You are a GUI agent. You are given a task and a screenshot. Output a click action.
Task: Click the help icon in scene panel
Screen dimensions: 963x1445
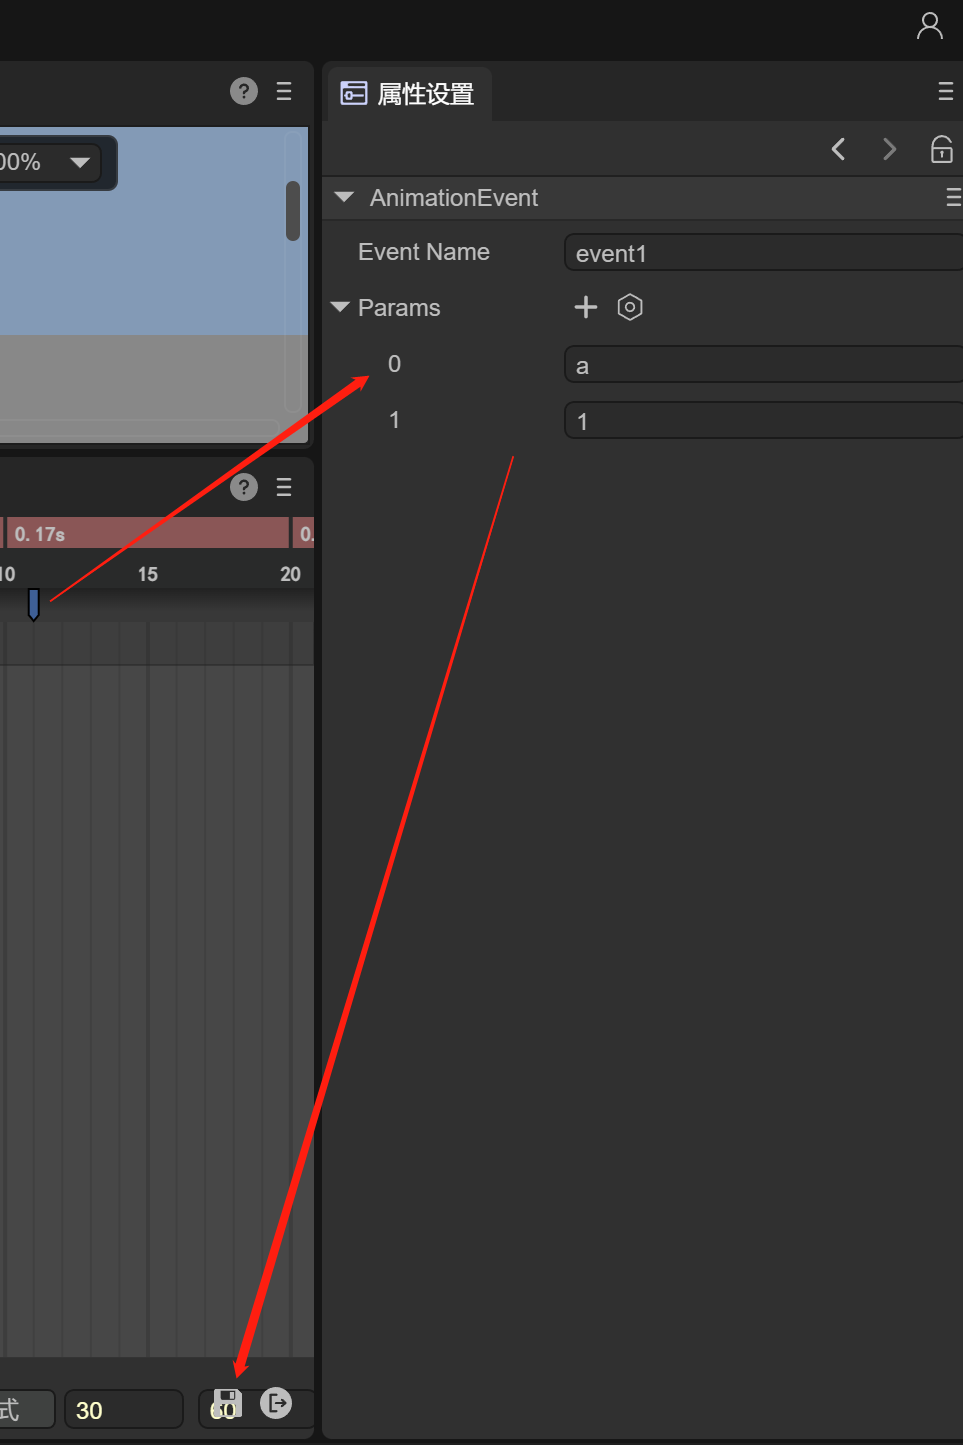click(x=244, y=91)
